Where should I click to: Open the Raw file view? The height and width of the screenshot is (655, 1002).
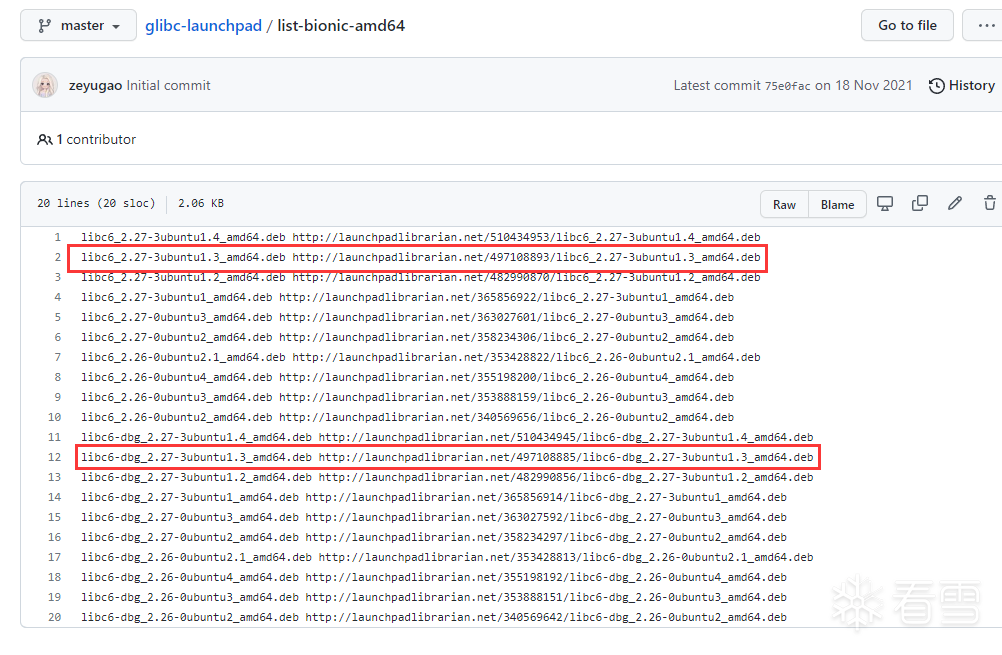[x=784, y=204]
